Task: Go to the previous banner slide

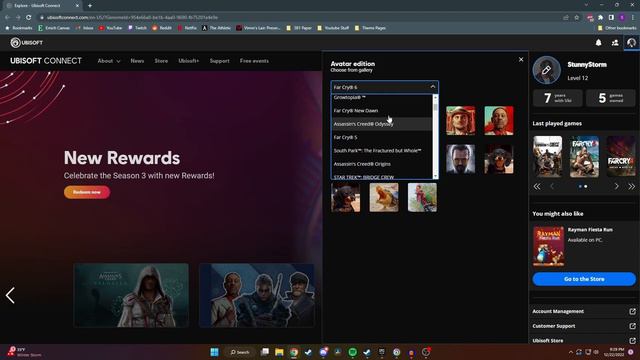Action: (x=10, y=295)
